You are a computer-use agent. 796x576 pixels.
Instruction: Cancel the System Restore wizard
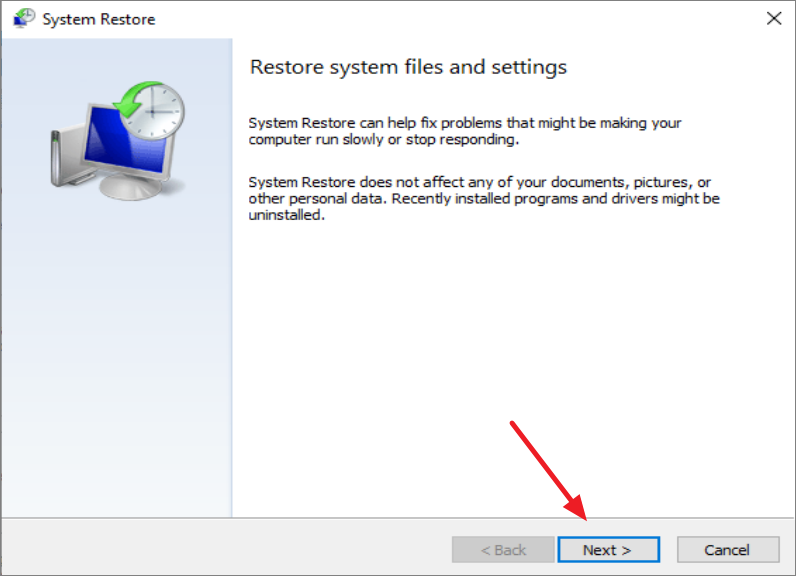tap(727, 550)
